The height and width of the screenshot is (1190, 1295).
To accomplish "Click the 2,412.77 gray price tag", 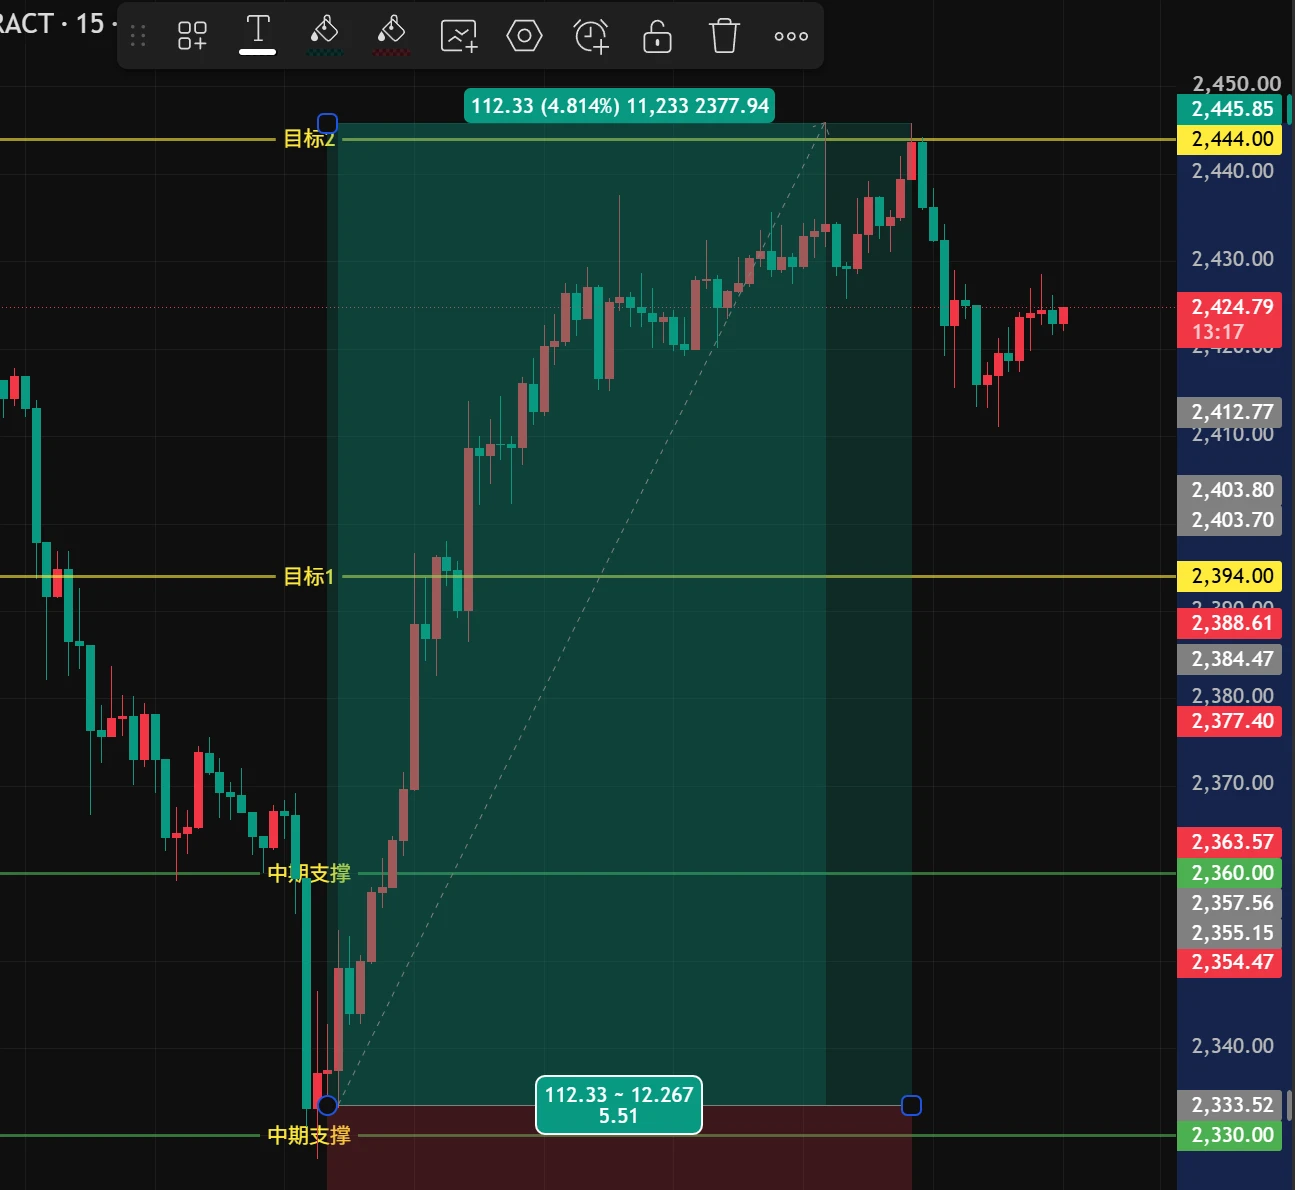I will [1230, 412].
